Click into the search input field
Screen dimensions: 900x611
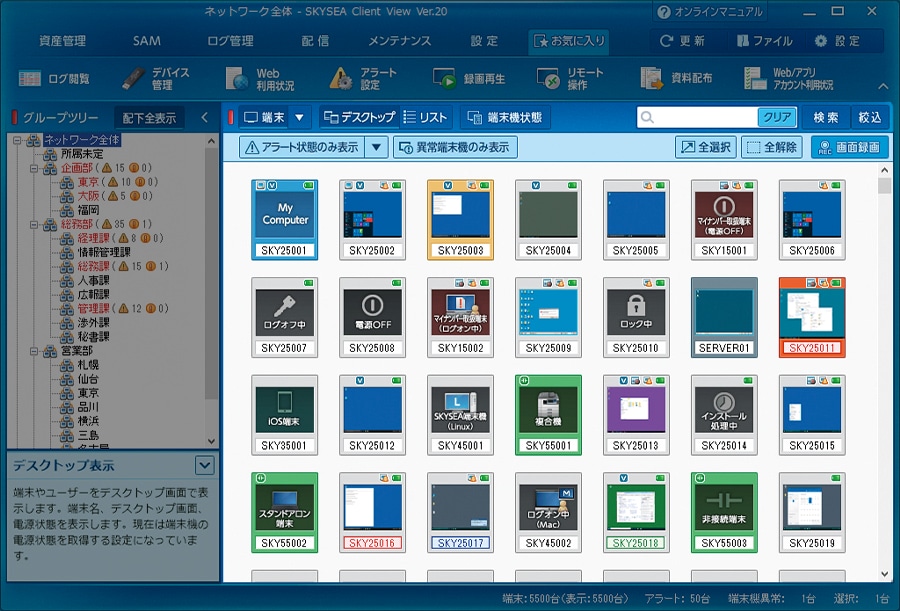pos(706,117)
